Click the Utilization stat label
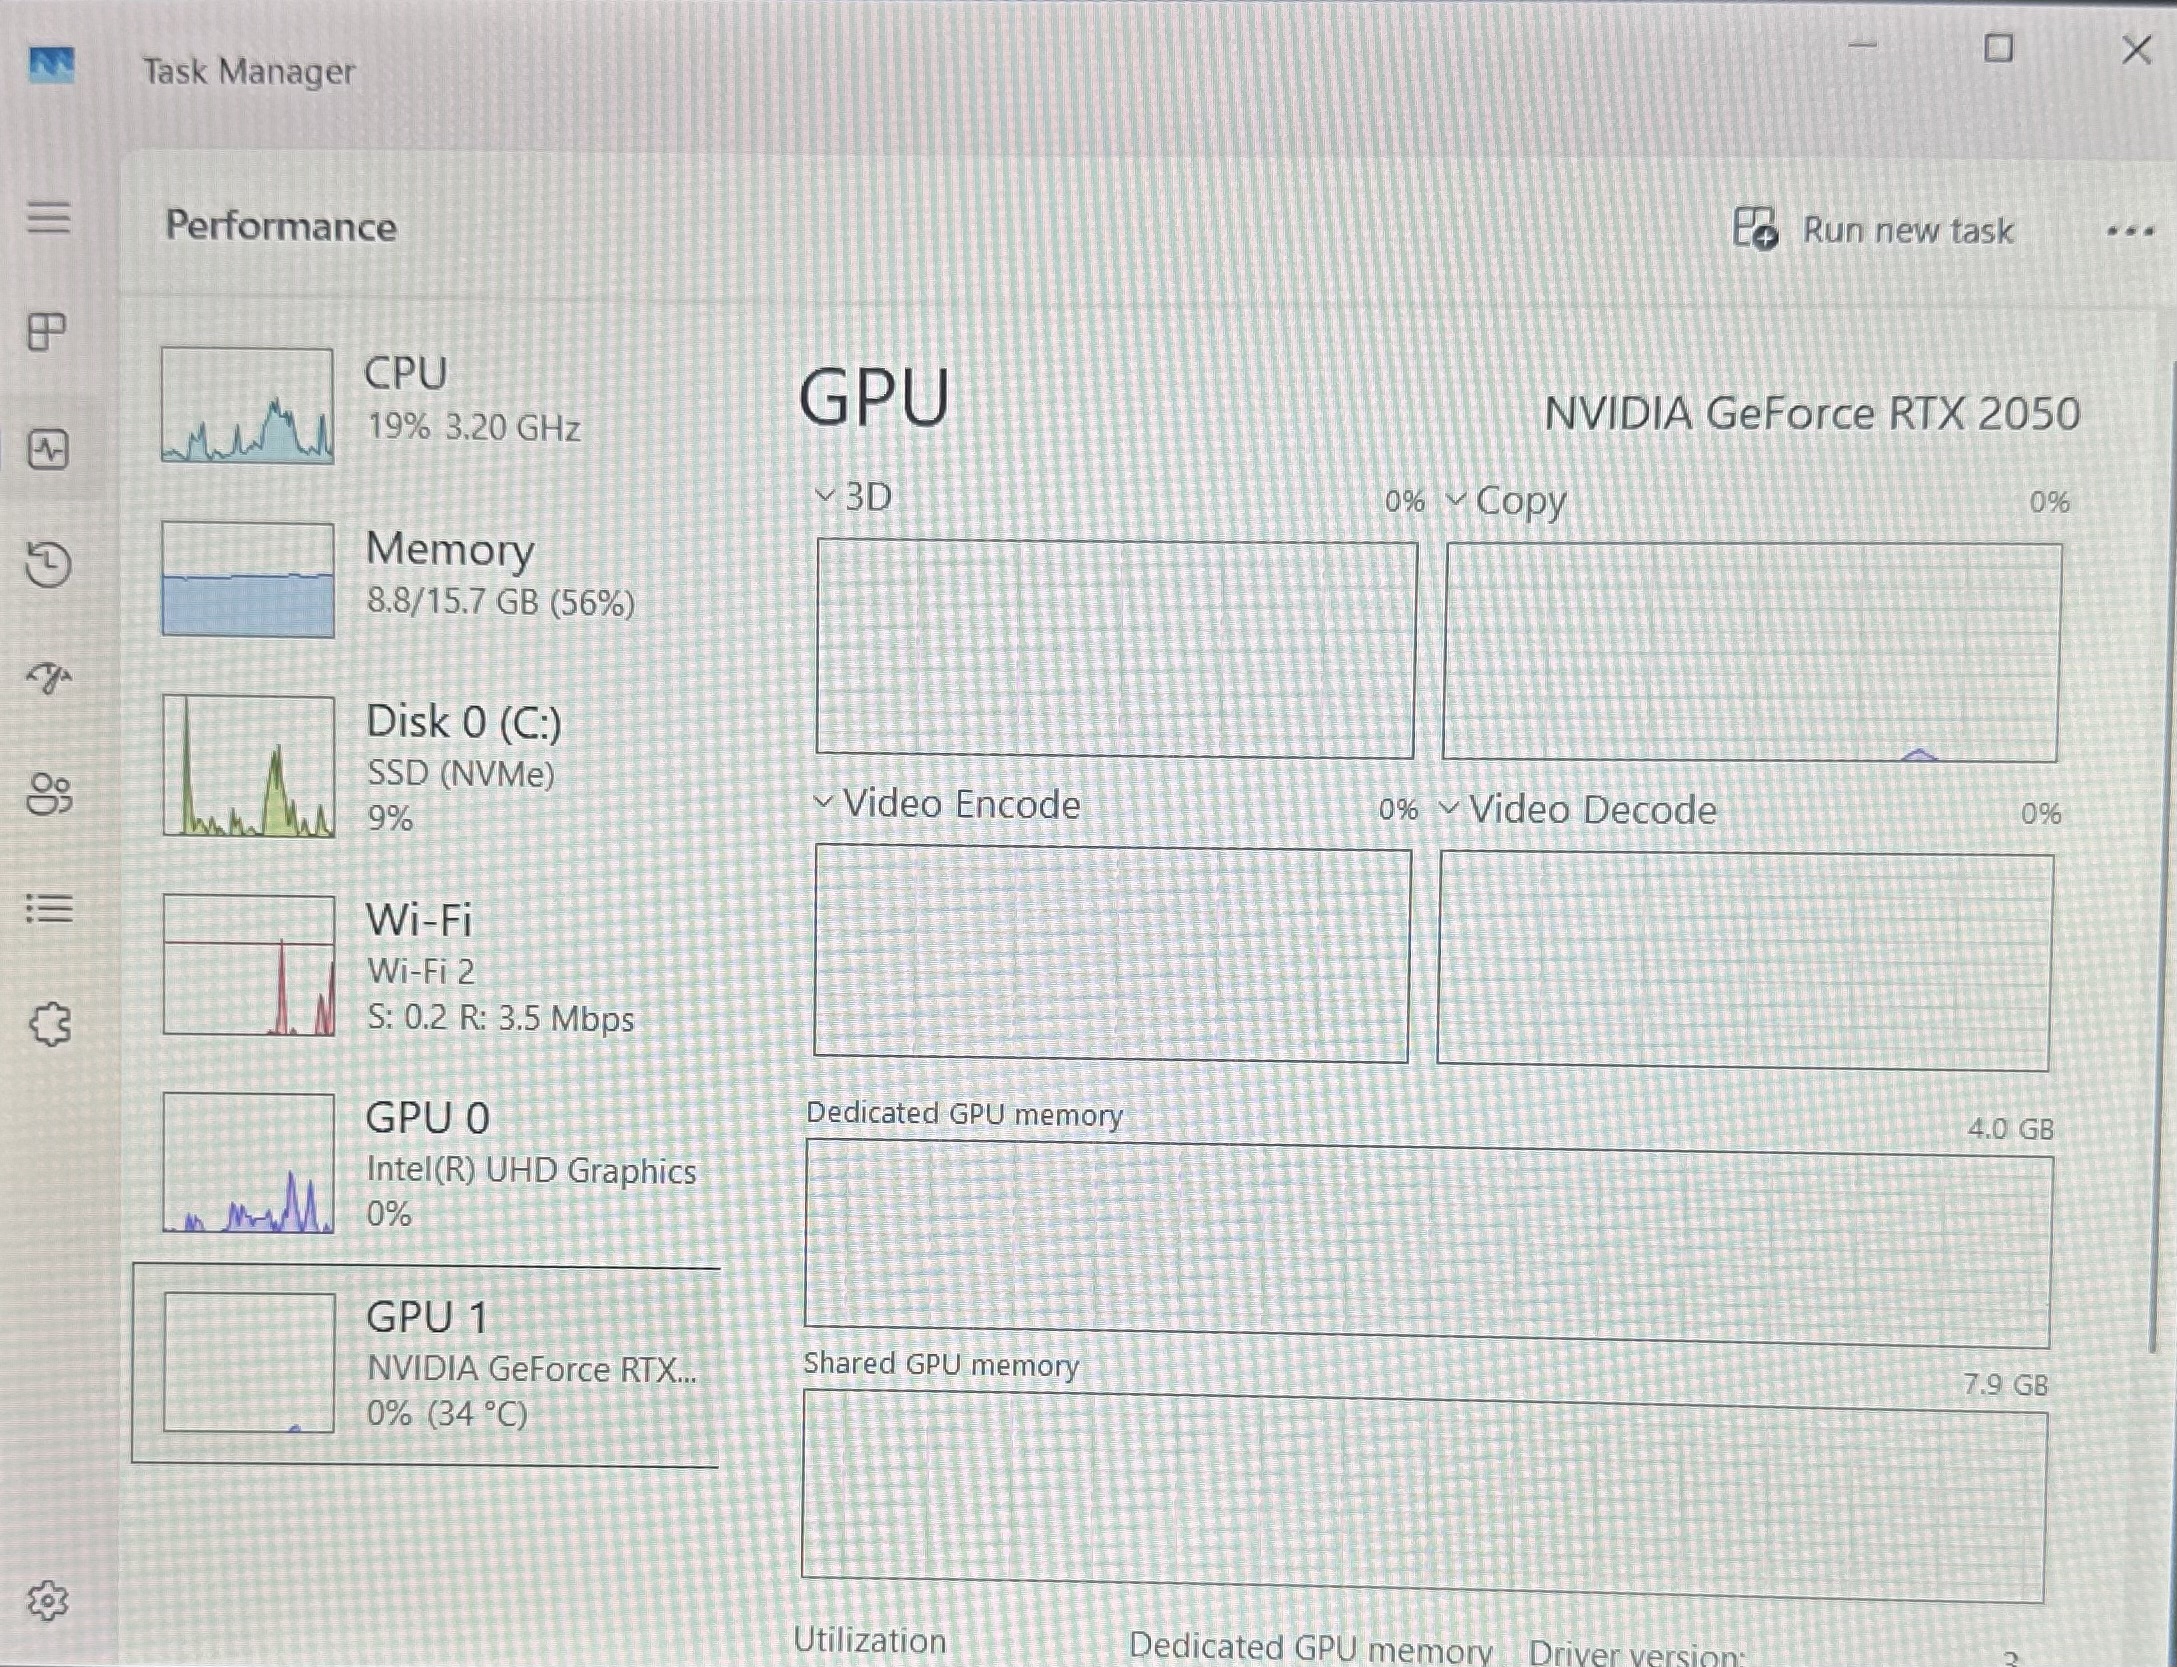 [869, 1640]
